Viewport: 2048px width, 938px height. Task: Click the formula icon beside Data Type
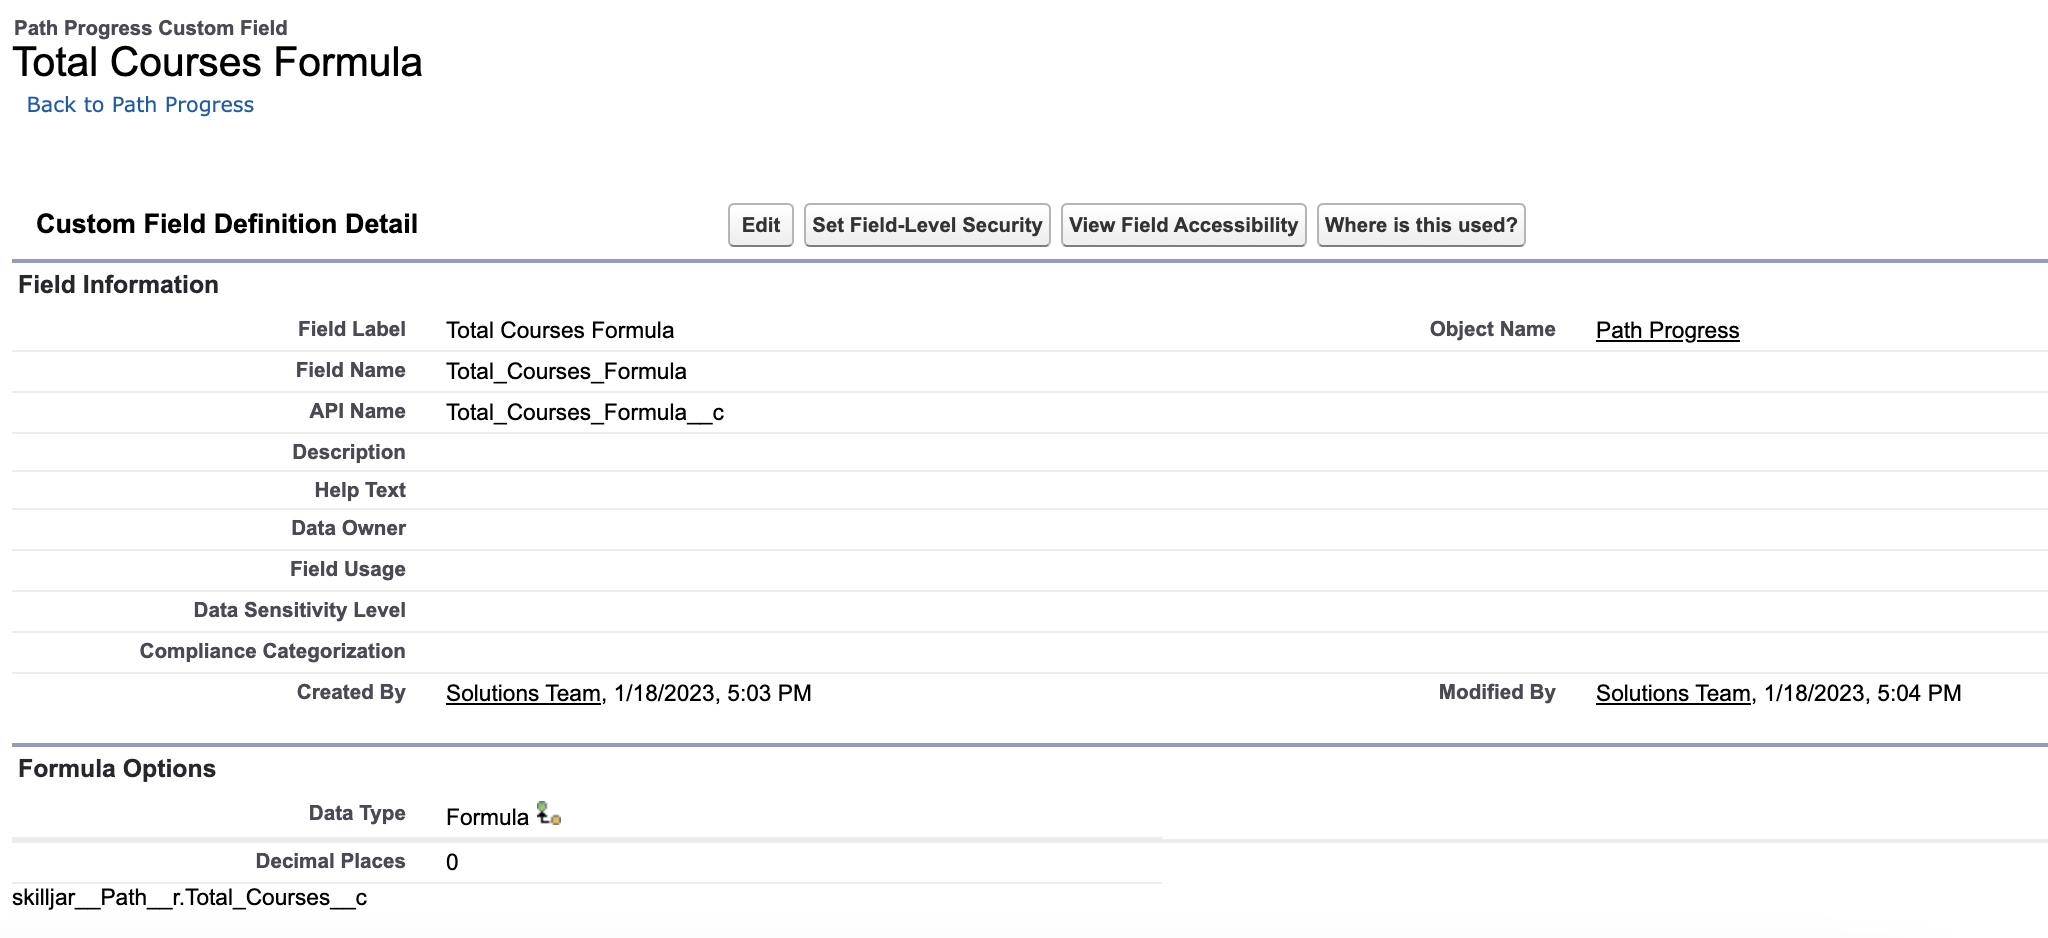coord(548,814)
